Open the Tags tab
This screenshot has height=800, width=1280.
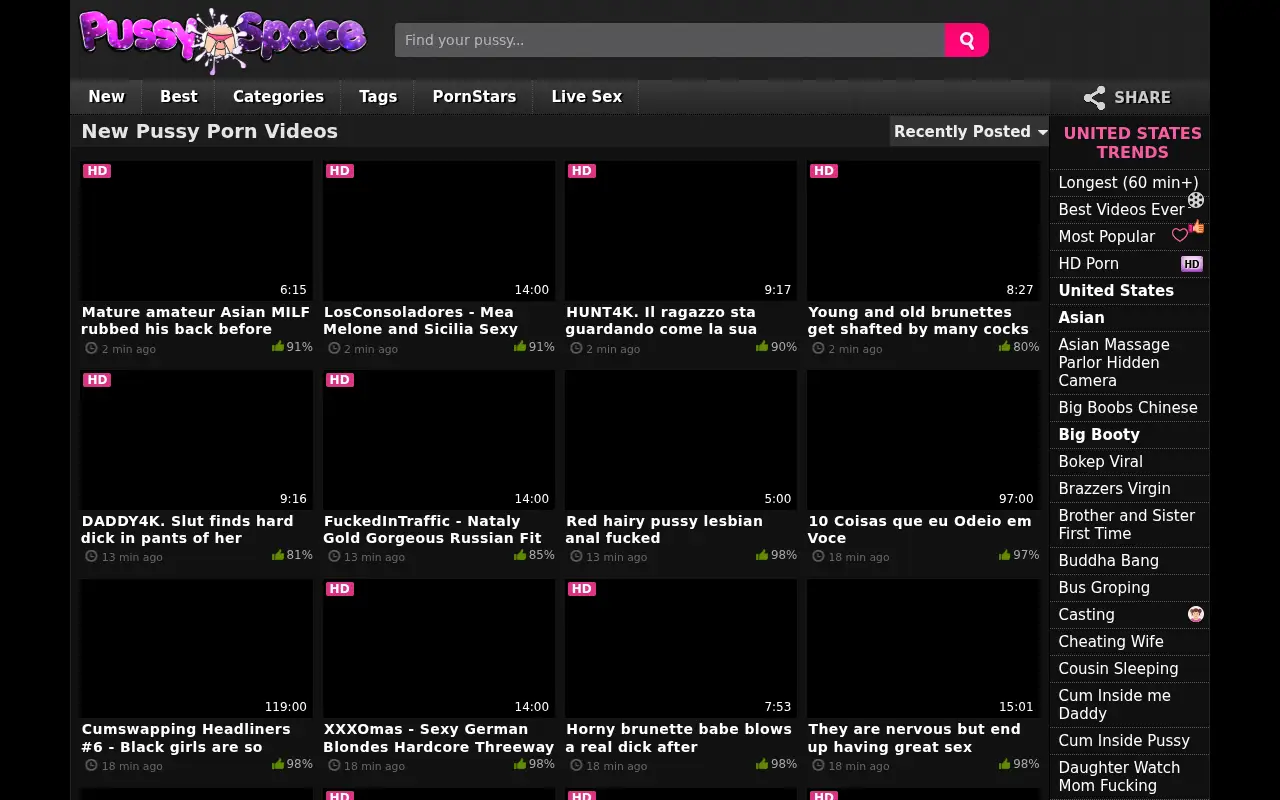tap(378, 97)
